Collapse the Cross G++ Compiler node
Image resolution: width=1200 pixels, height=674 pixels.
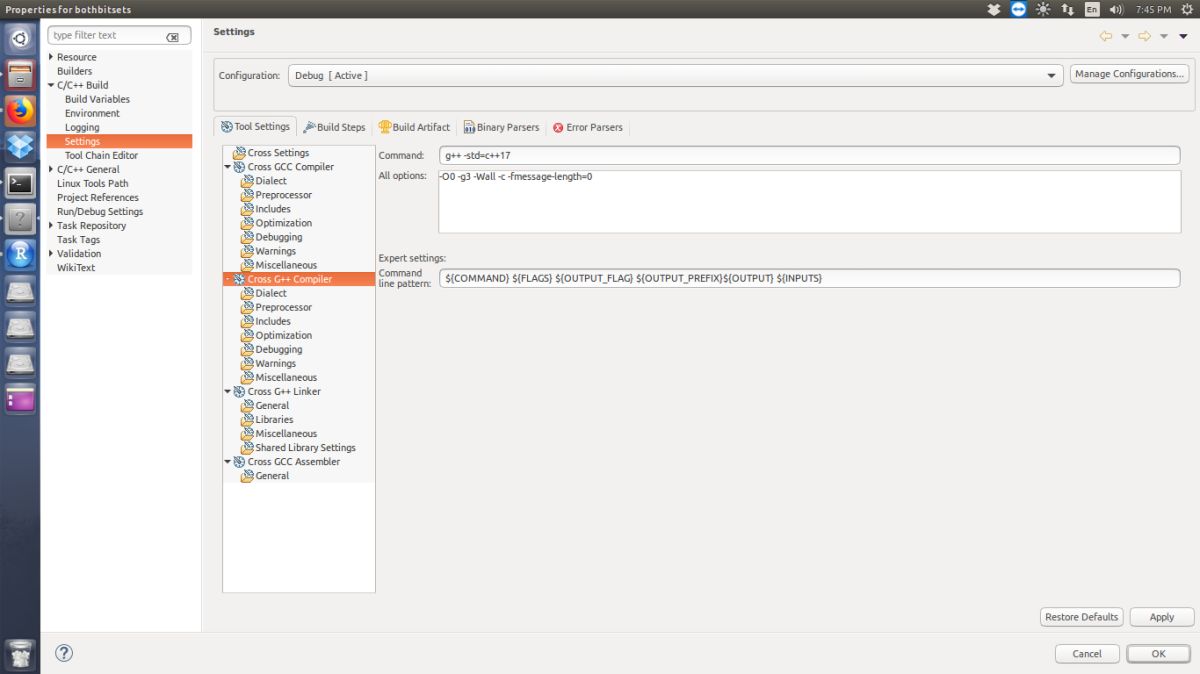tap(228, 279)
